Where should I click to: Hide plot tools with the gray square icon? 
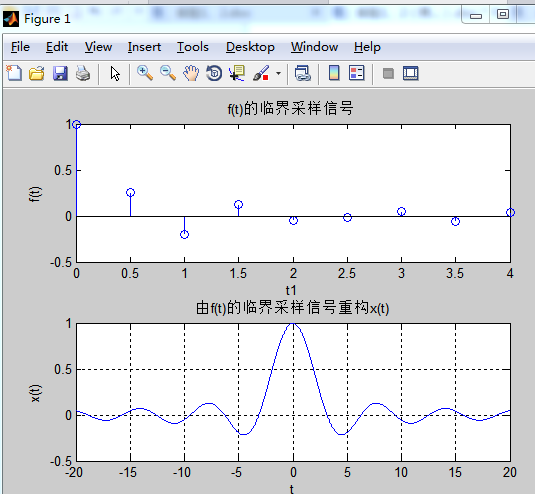388,73
